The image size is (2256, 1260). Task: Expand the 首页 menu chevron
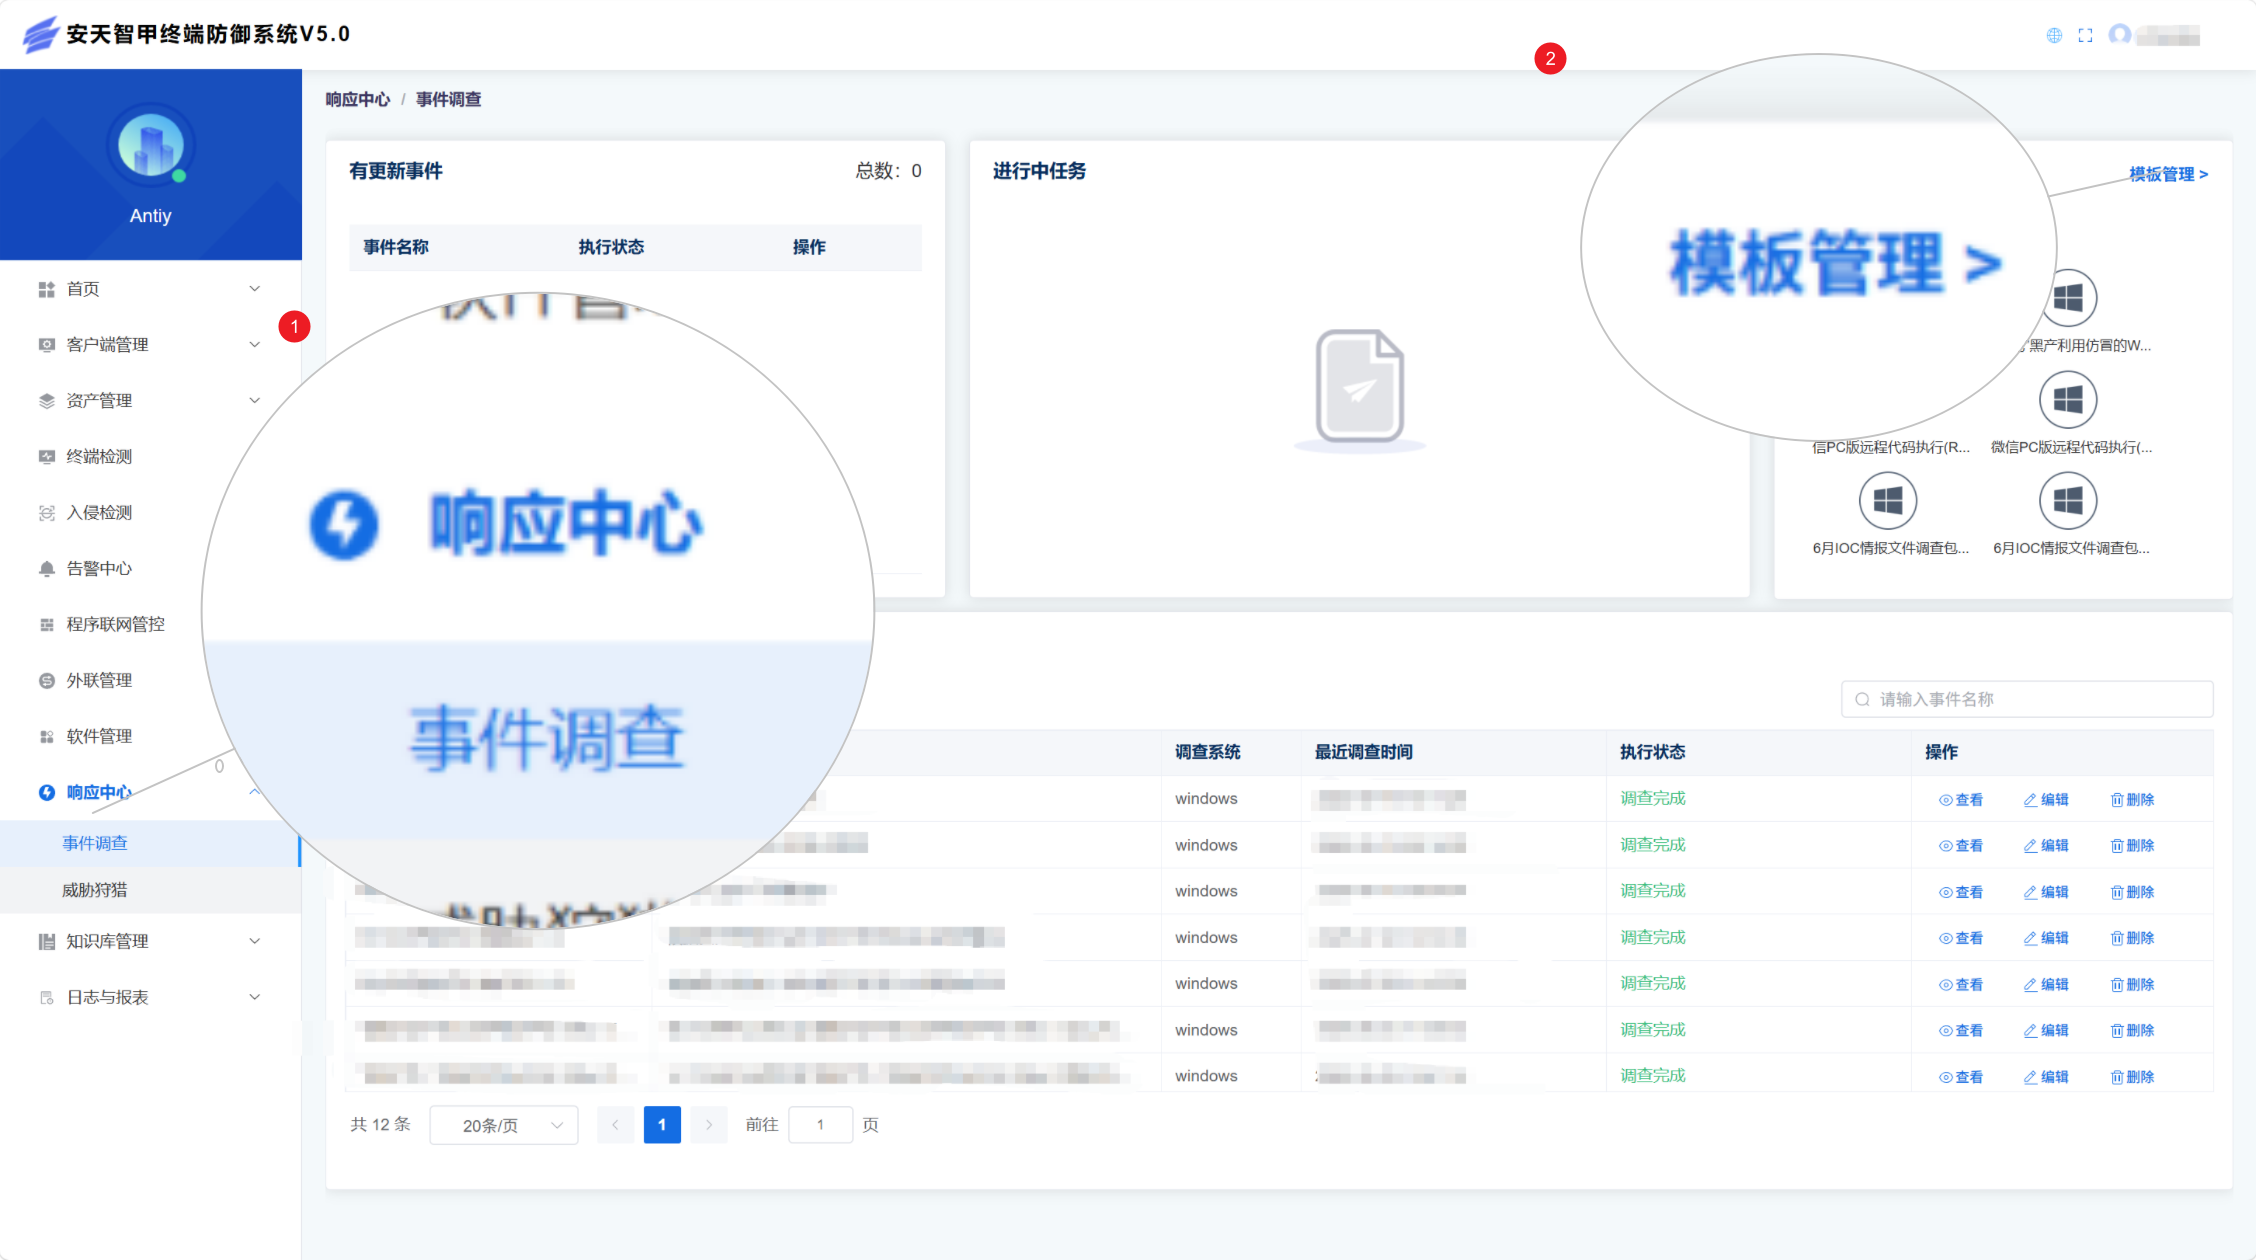pos(255,289)
